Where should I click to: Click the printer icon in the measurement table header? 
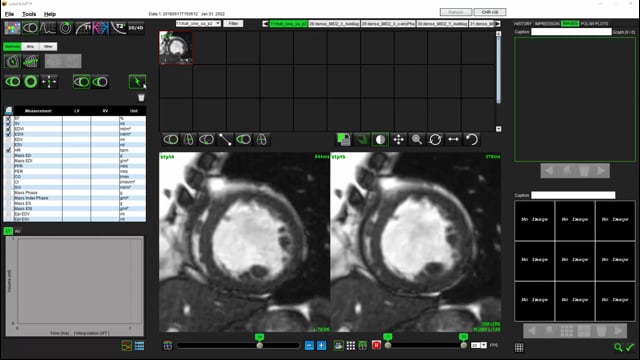pos(9,111)
